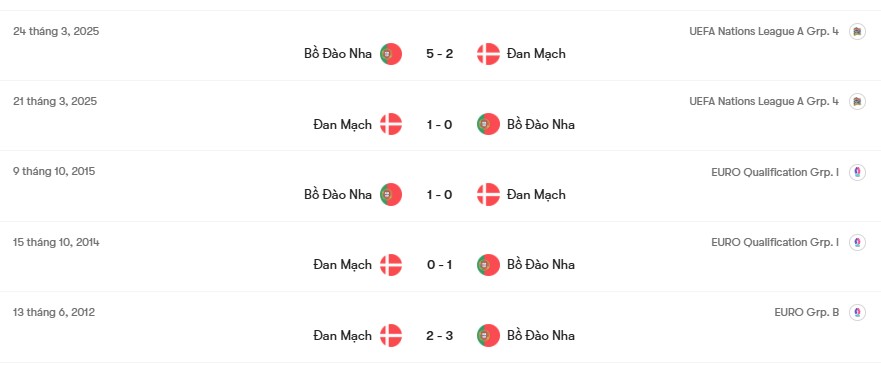Open EURO Qualification Grp. I label for 2015
881x366 pixels.
775,172
